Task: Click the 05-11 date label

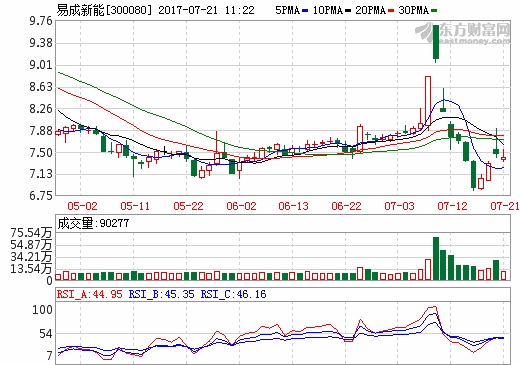Action: pos(135,206)
